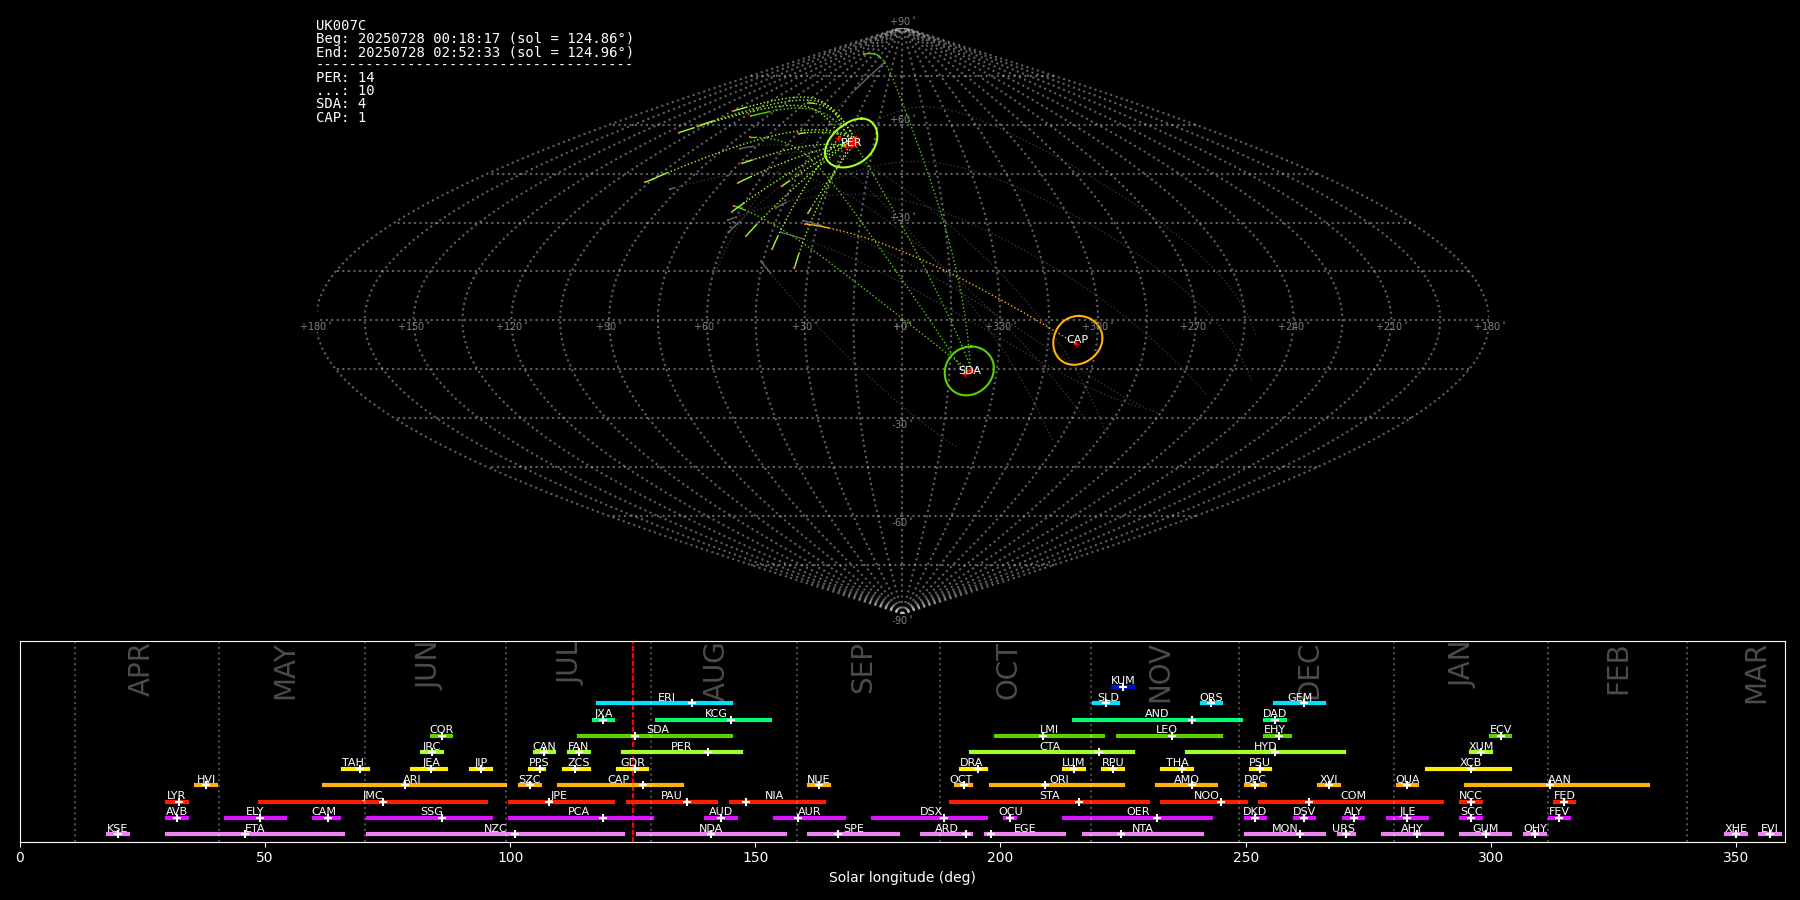This screenshot has height=900, width=1800.
Task: Click the GDR shower label in timeline
Action: (x=633, y=763)
